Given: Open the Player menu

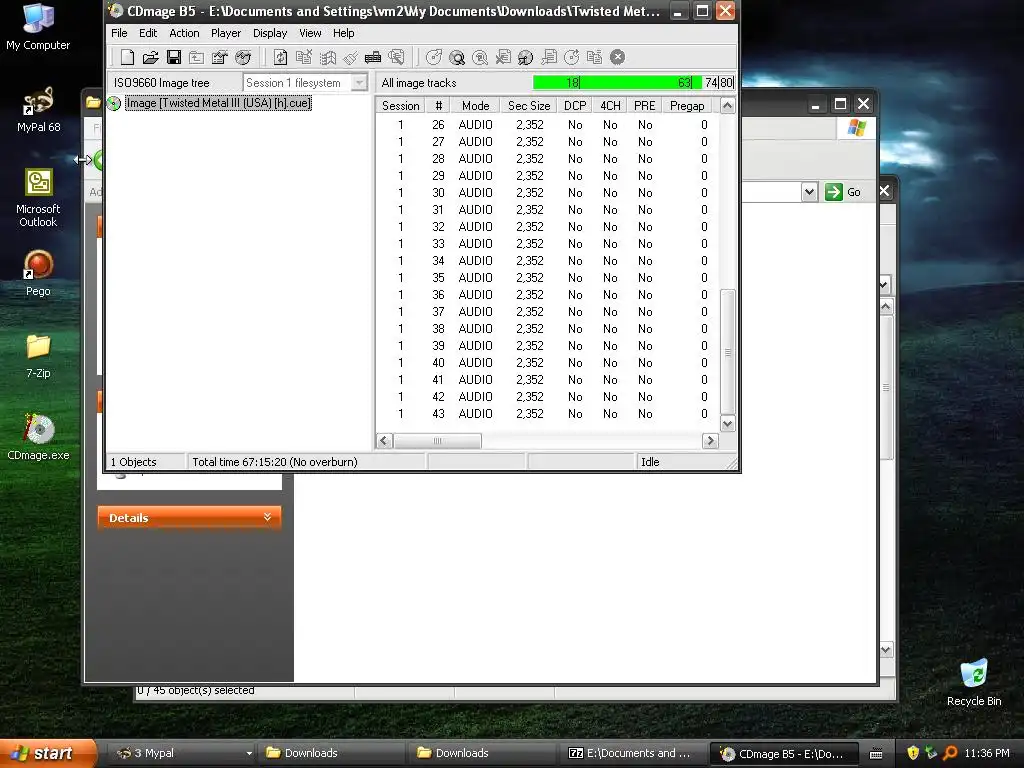Looking at the screenshot, I should click(226, 33).
